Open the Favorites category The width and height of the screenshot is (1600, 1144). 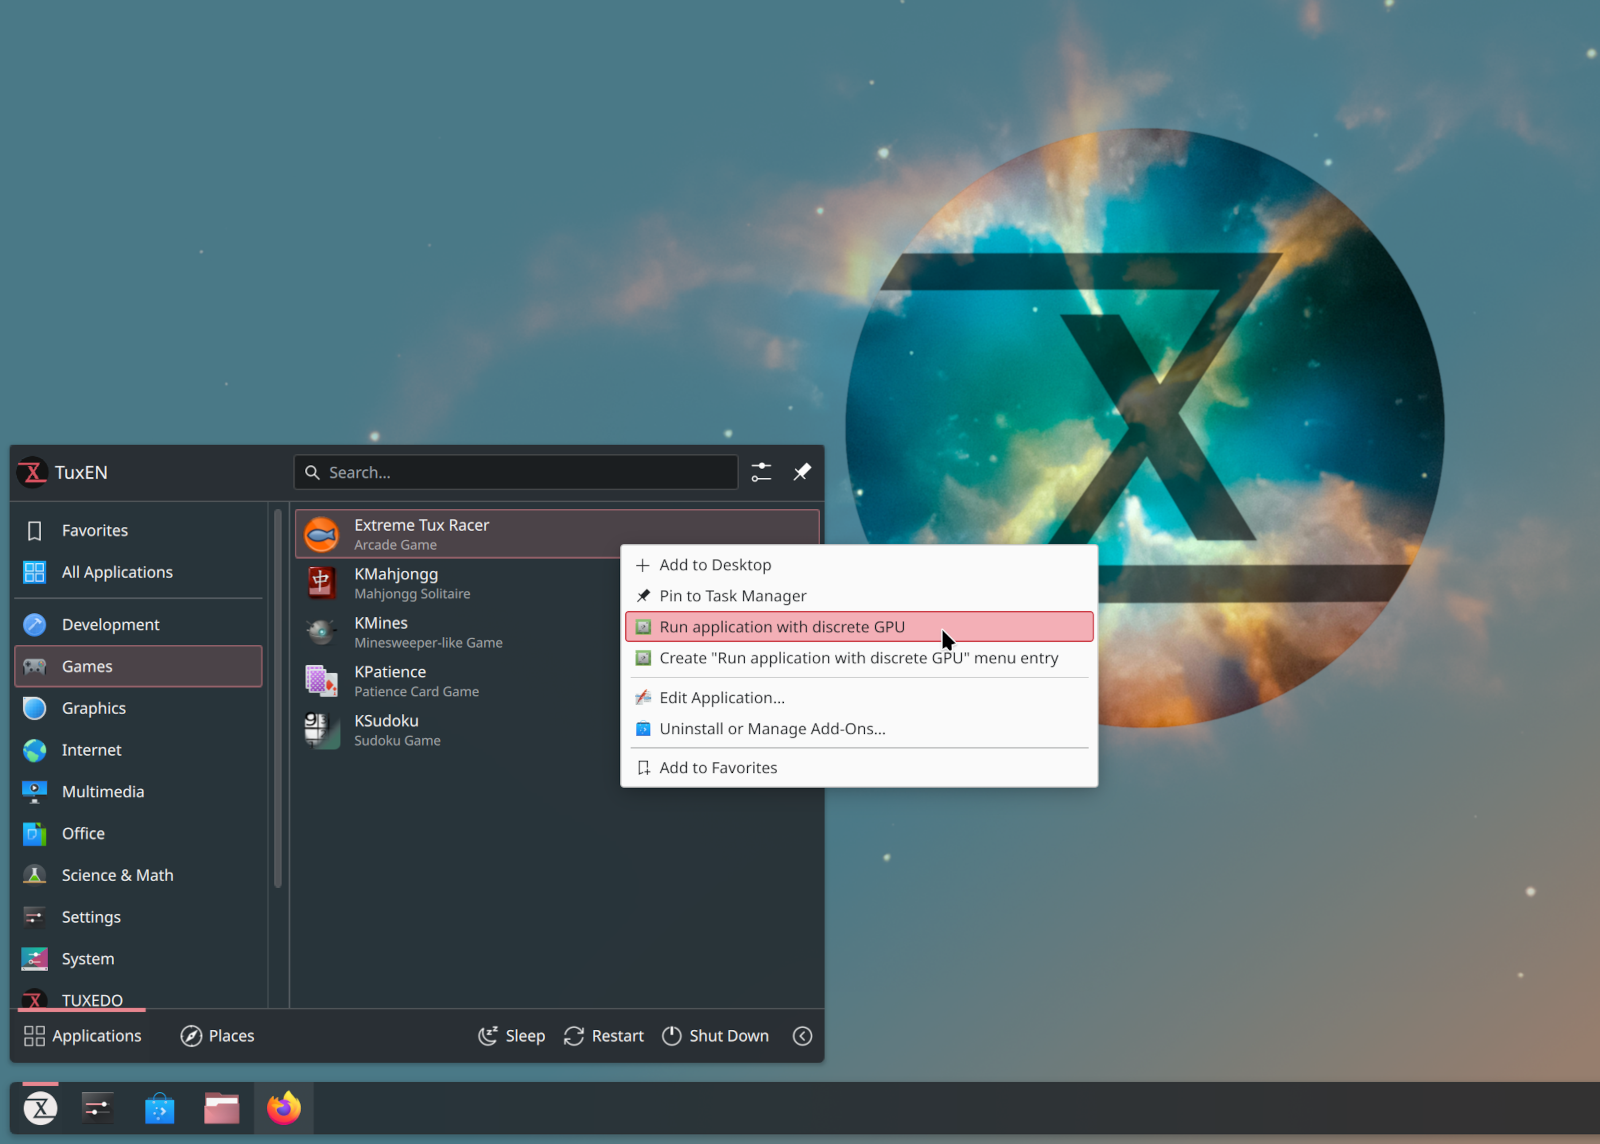(138, 530)
